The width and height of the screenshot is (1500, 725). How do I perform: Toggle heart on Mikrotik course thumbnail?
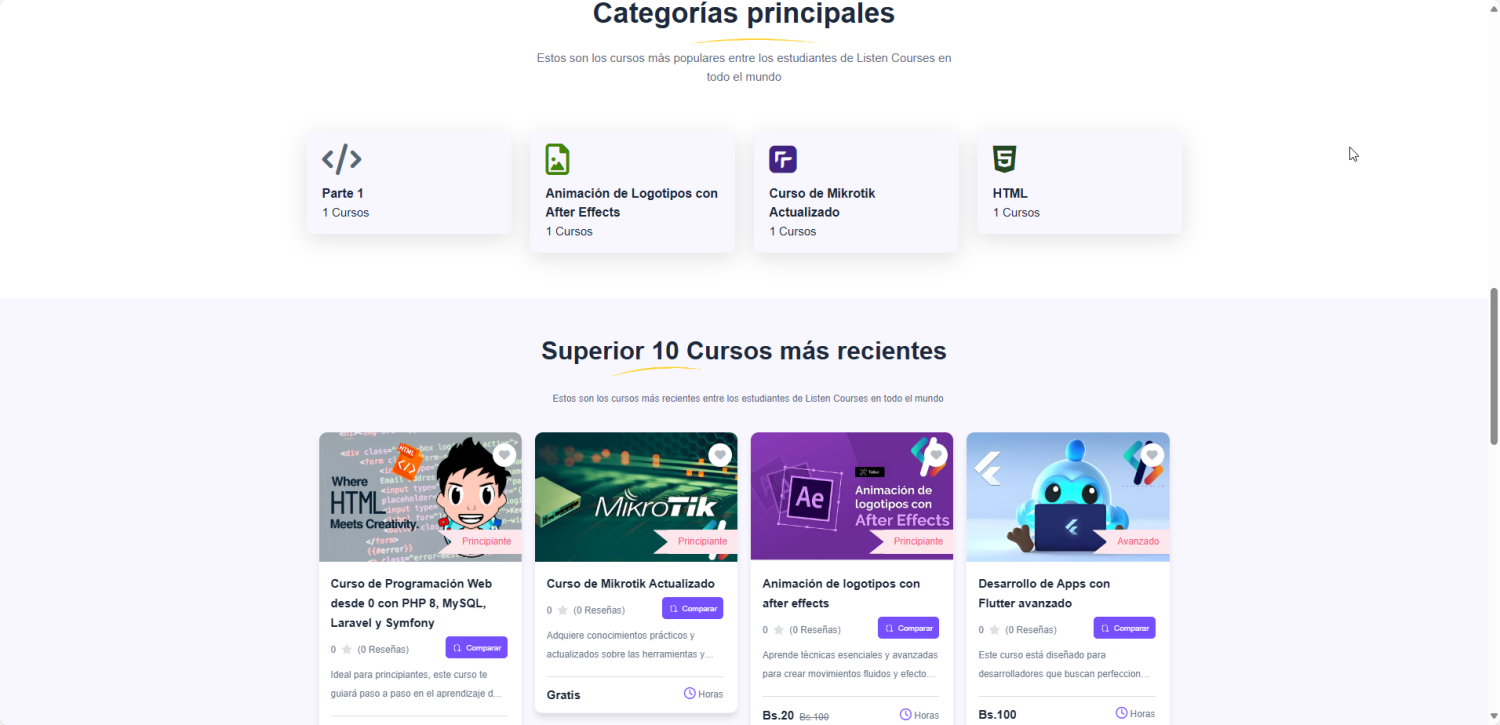(720, 455)
